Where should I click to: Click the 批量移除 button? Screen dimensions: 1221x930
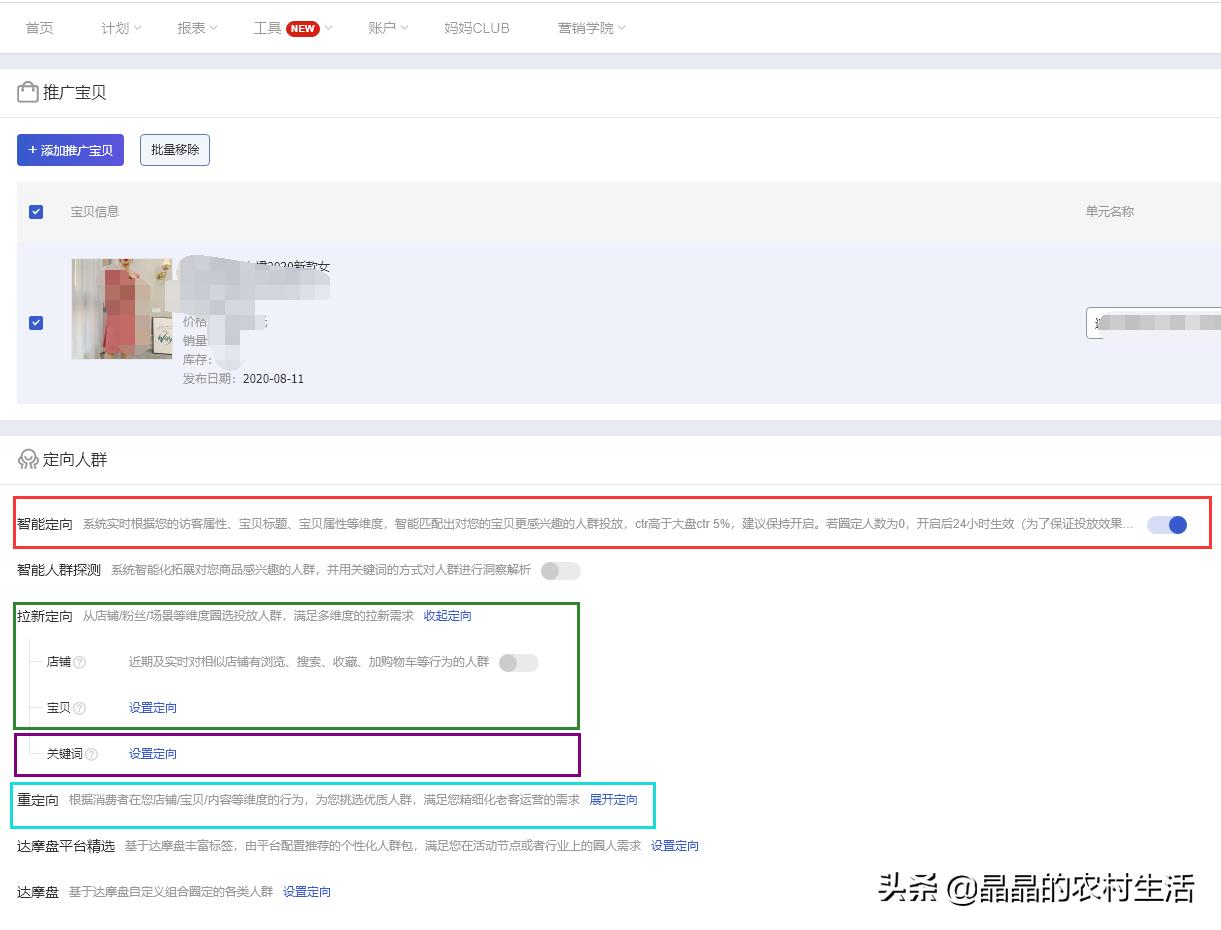(174, 149)
